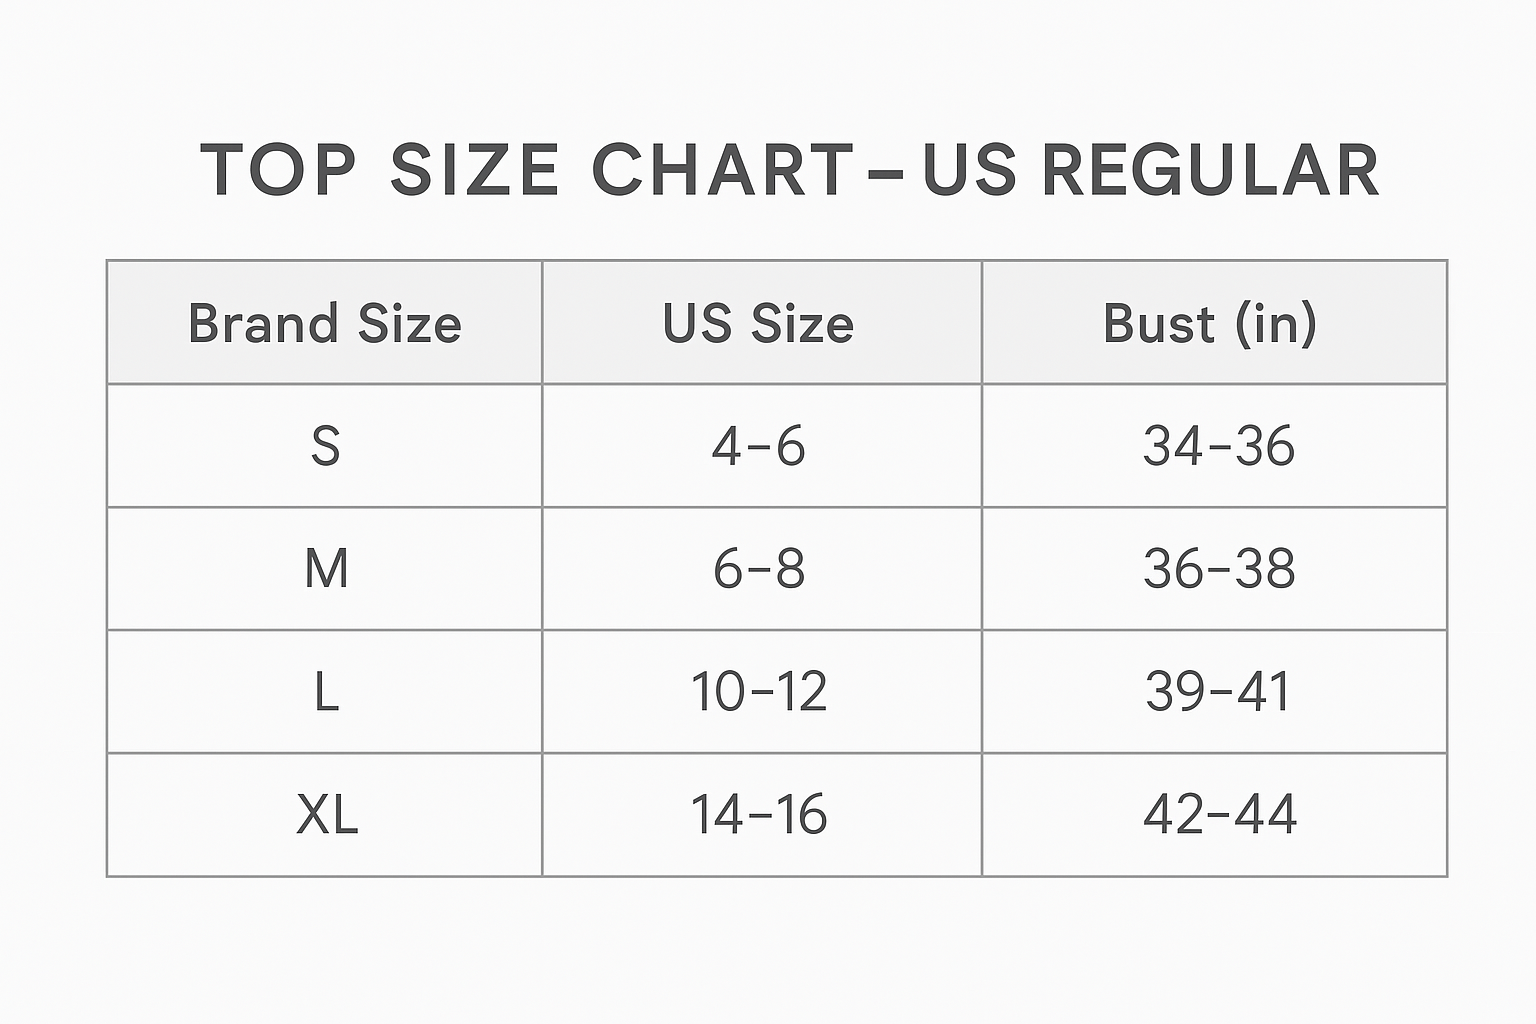The image size is (1536, 1024).
Task: Select the 34–36 bust measurement cell
Action: (1219, 446)
